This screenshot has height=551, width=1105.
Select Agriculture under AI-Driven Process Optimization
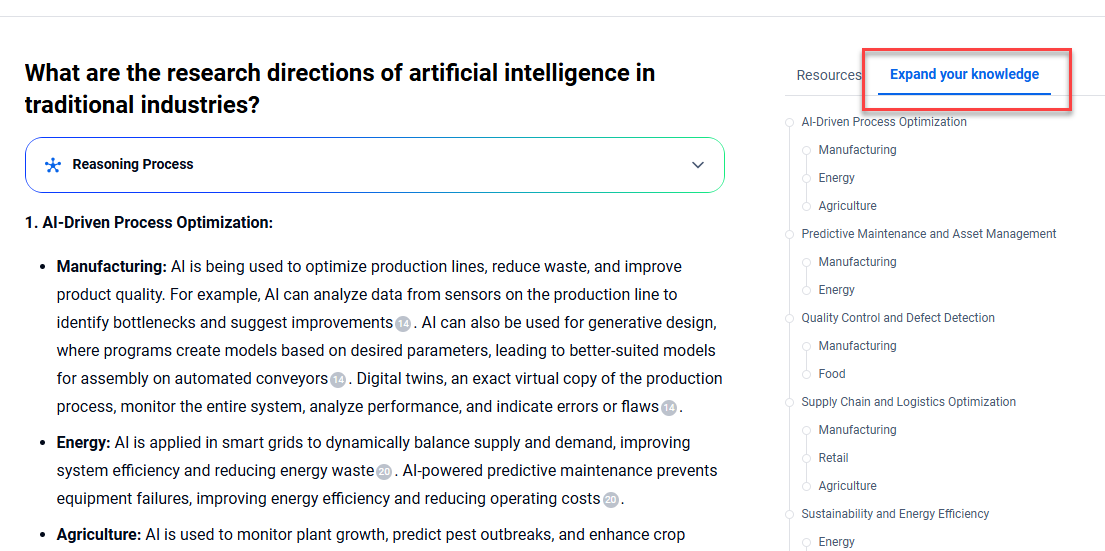847,206
